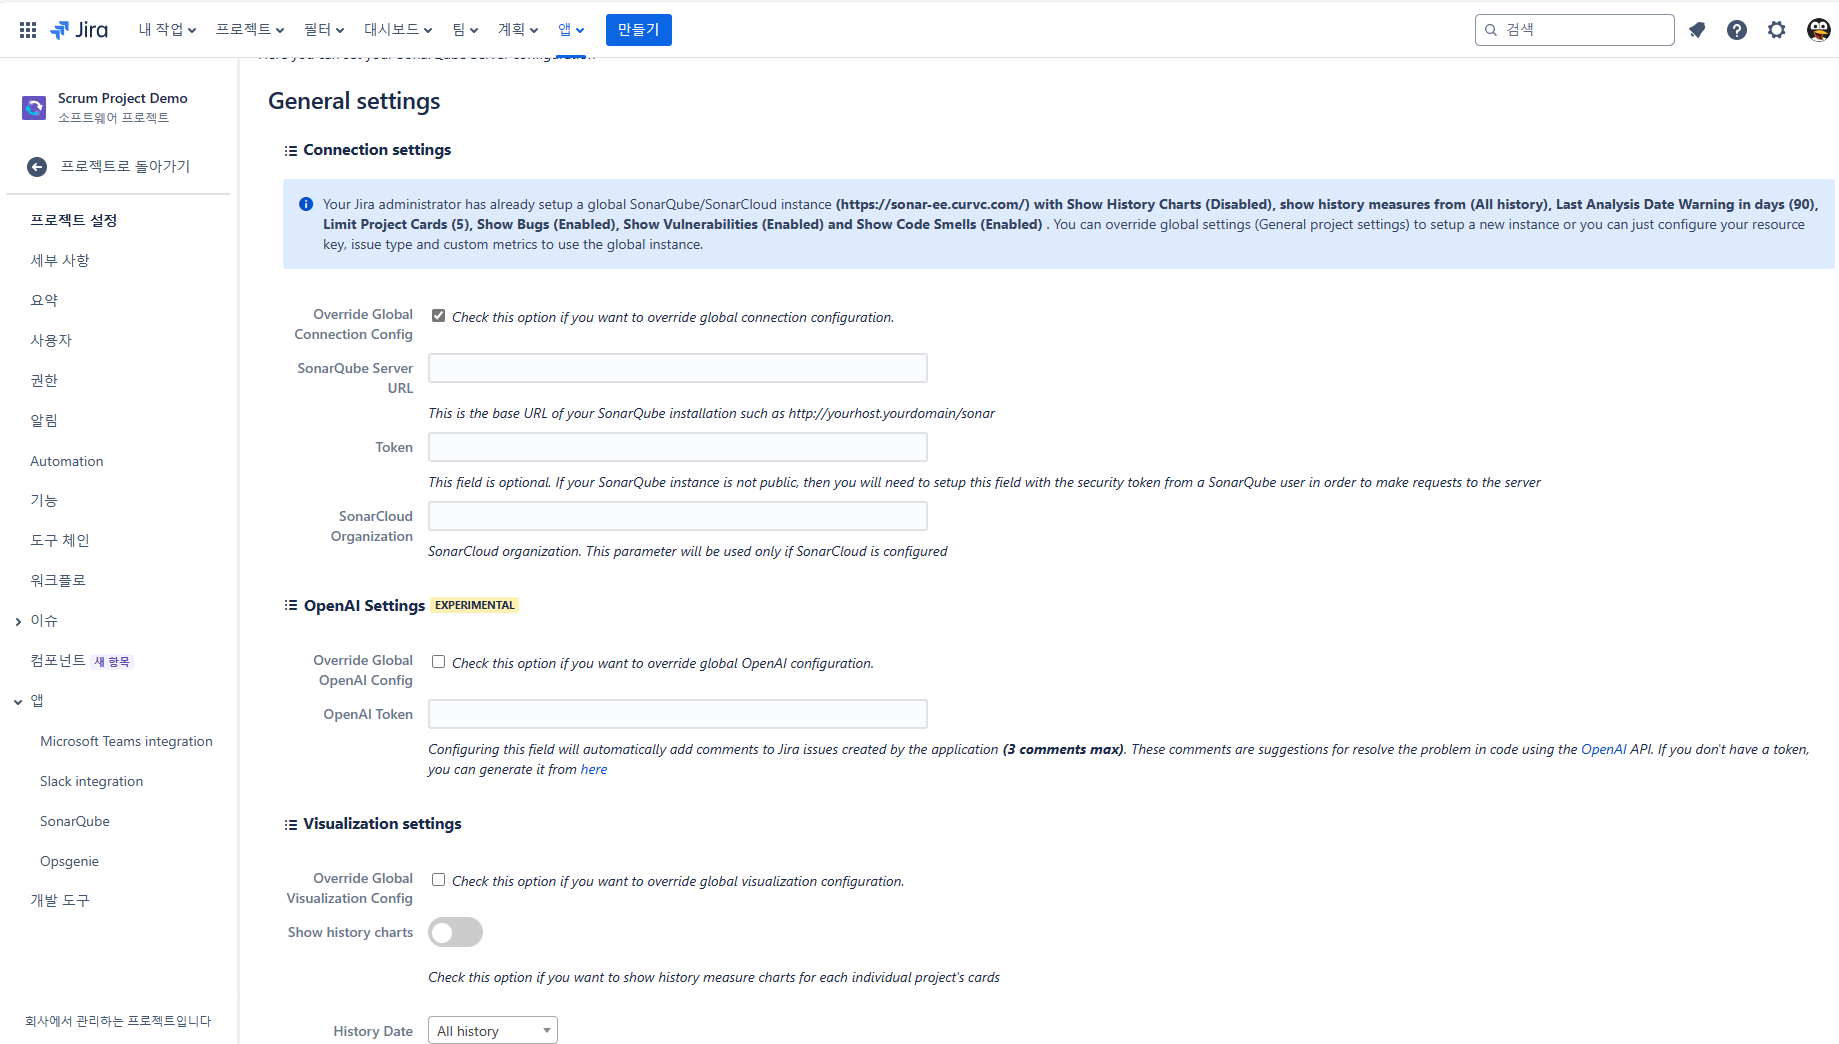
Task: Focus the 검색 search box
Action: tap(1575, 30)
